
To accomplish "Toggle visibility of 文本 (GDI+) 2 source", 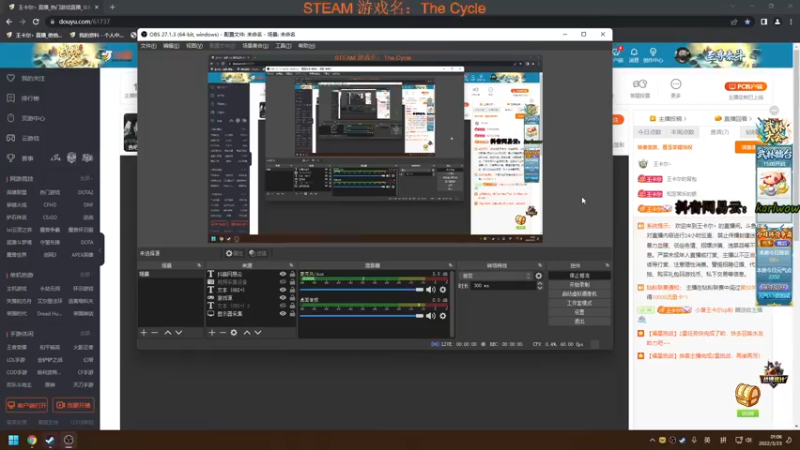I will coord(283,306).
